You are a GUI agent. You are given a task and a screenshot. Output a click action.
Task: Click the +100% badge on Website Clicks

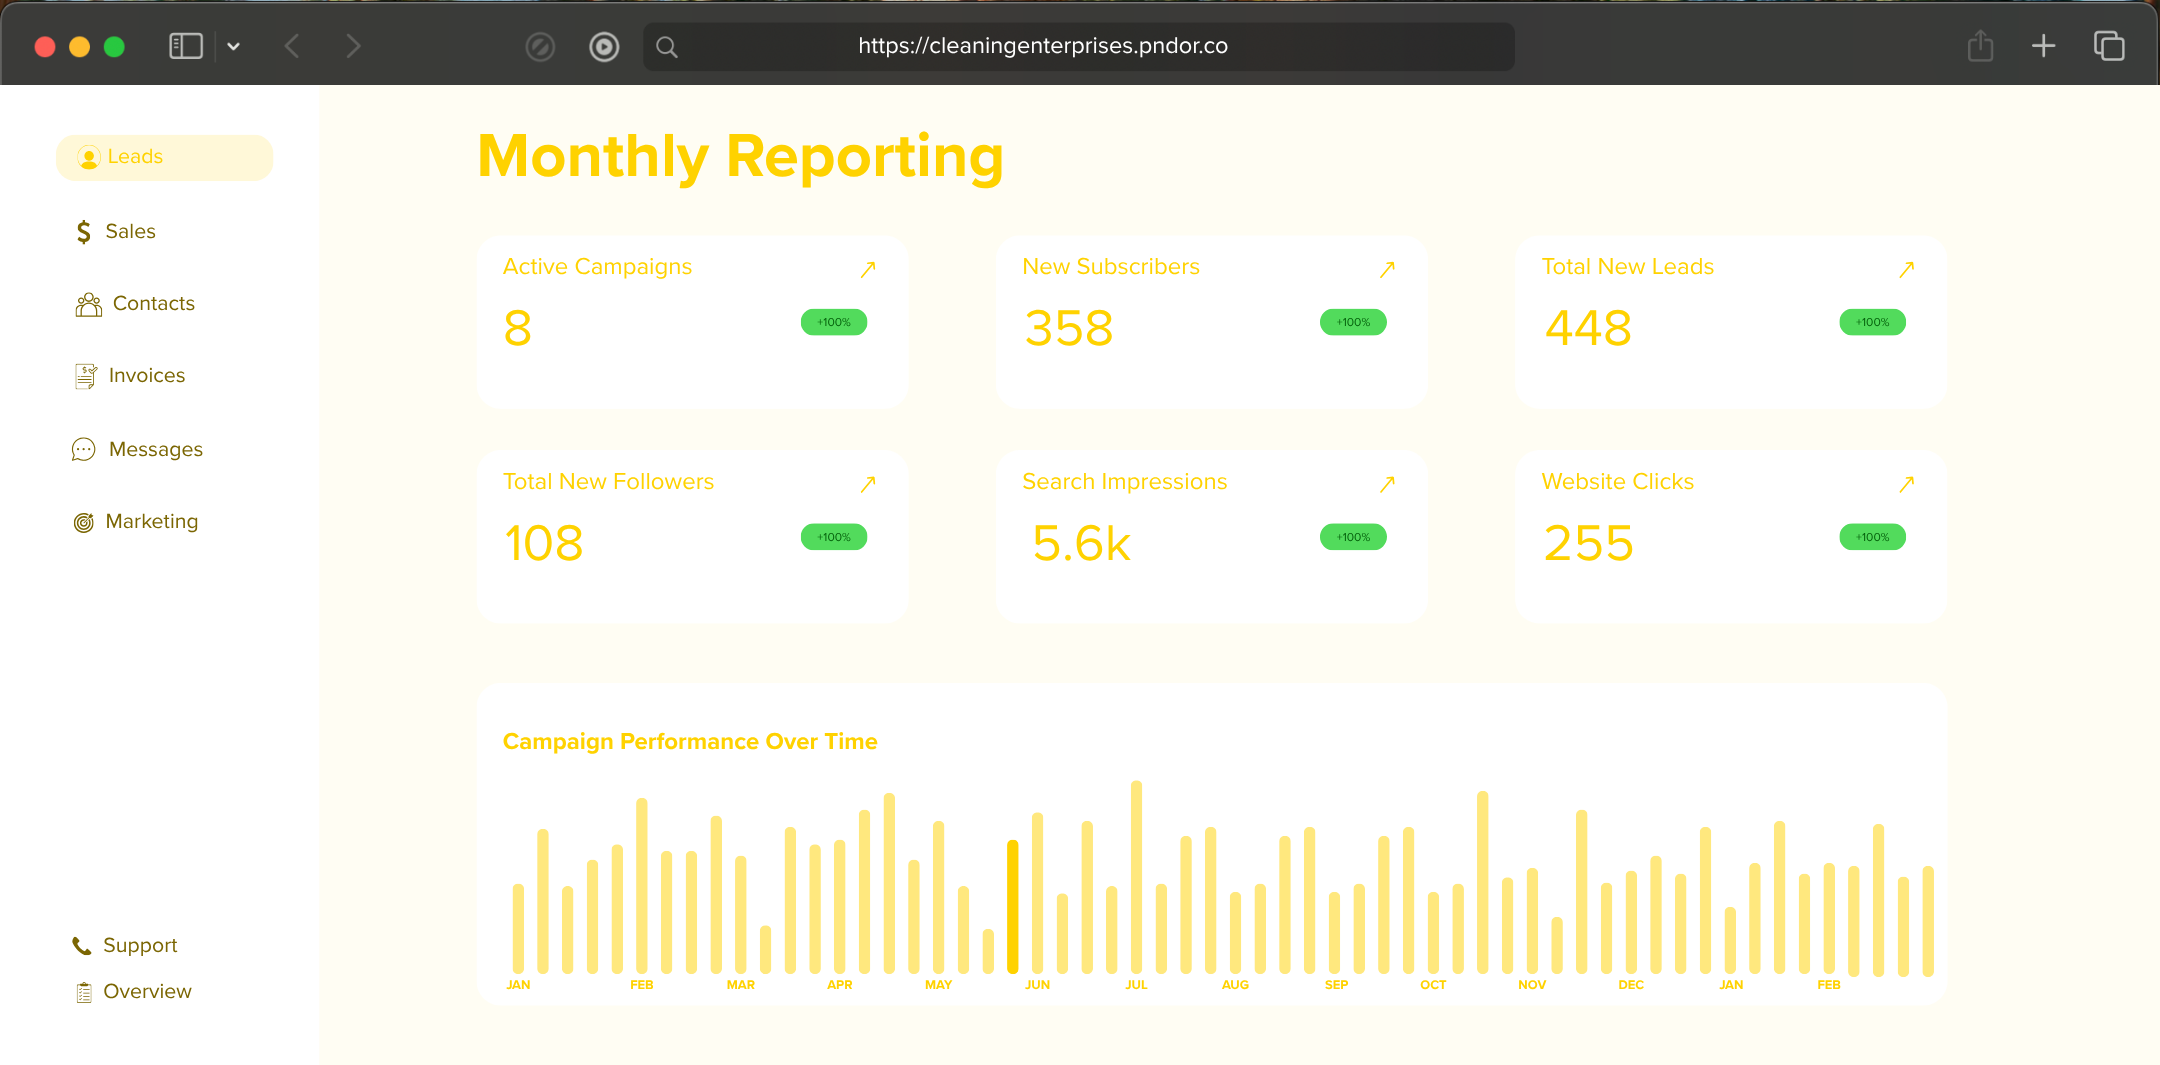(1873, 537)
